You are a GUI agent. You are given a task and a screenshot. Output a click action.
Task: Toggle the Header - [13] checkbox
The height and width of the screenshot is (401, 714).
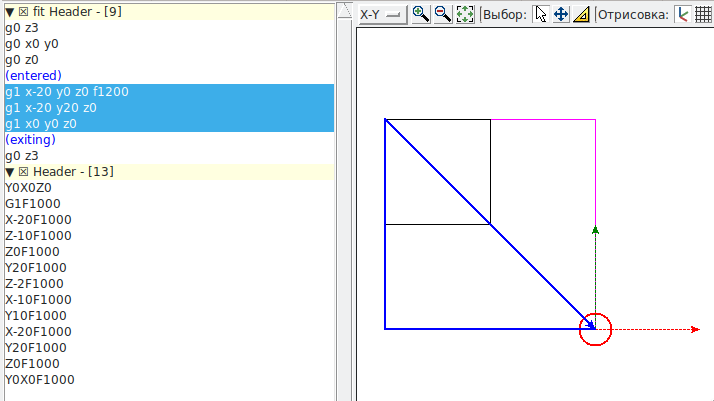[x=24, y=172]
